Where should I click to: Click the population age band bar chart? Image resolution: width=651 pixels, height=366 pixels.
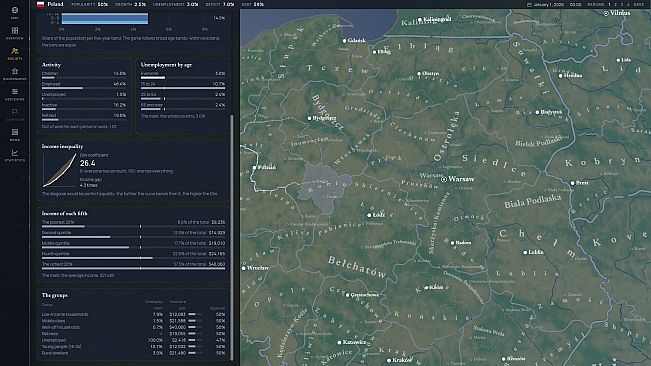tap(105, 19)
